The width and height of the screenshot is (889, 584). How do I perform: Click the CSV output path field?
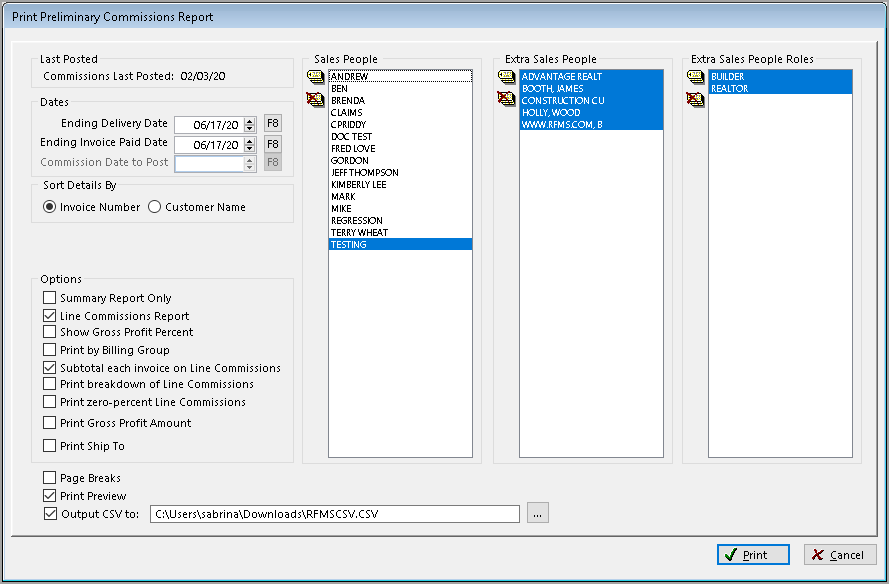pos(335,514)
